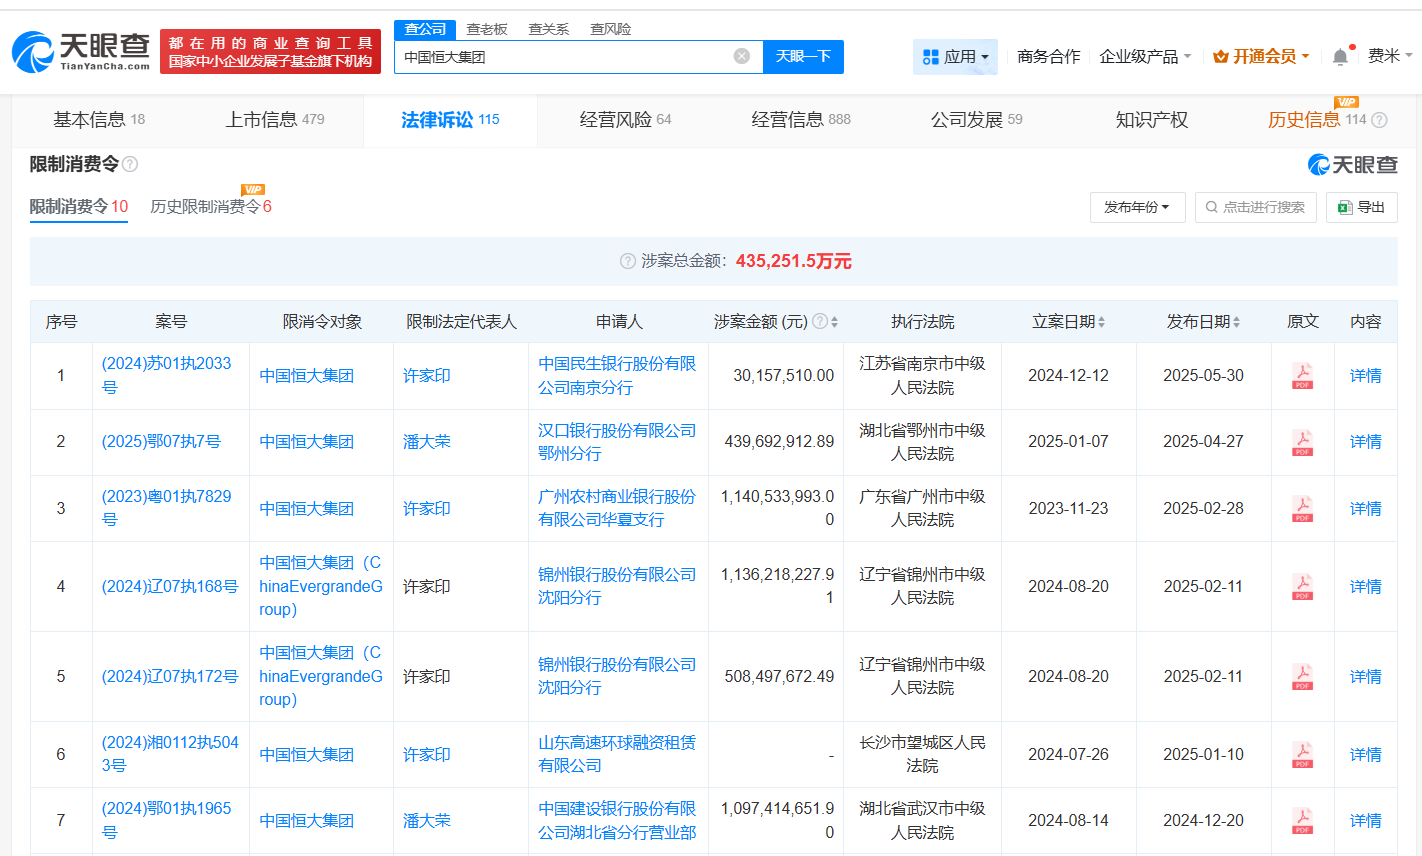The width and height of the screenshot is (1422, 856).
Task: Open 详情 for the 广州农村商业银行 case
Action: click(x=1365, y=508)
